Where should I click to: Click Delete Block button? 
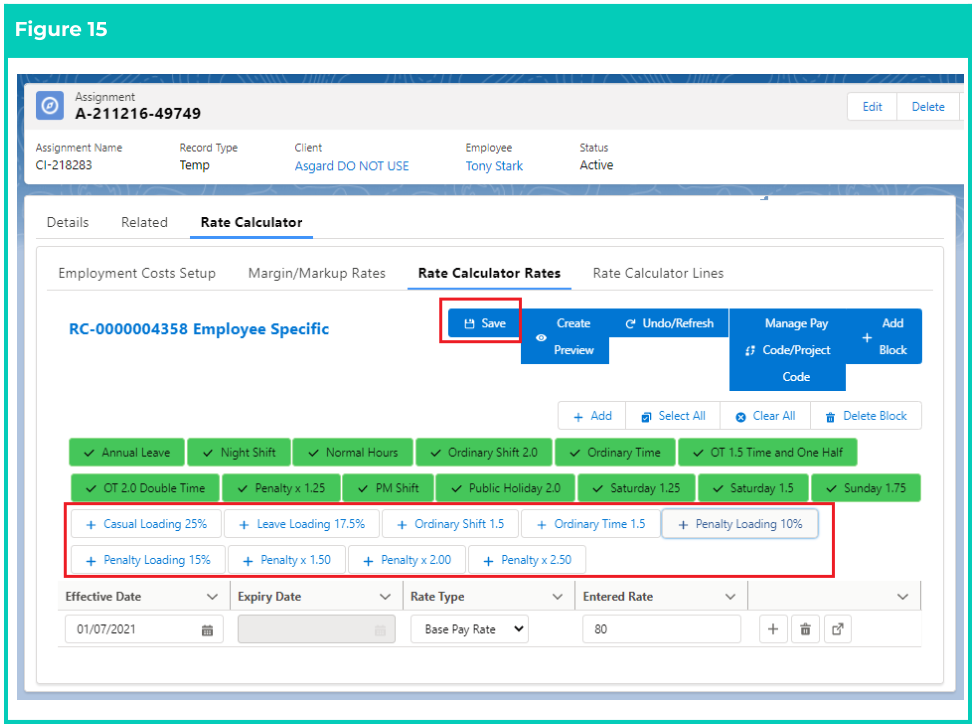pyautogui.click(x=866, y=416)
